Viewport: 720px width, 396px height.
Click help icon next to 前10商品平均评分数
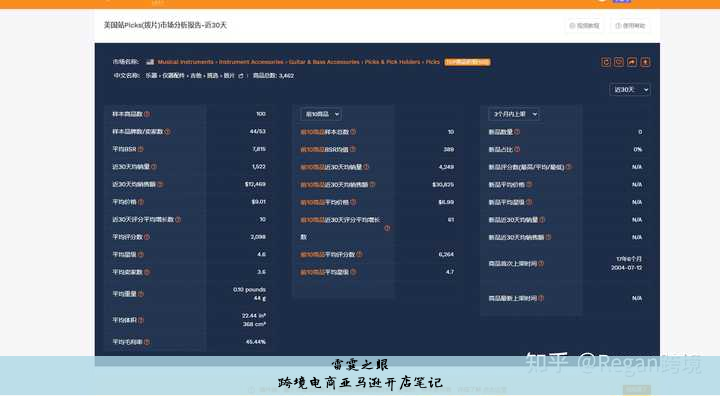(360, 254)
